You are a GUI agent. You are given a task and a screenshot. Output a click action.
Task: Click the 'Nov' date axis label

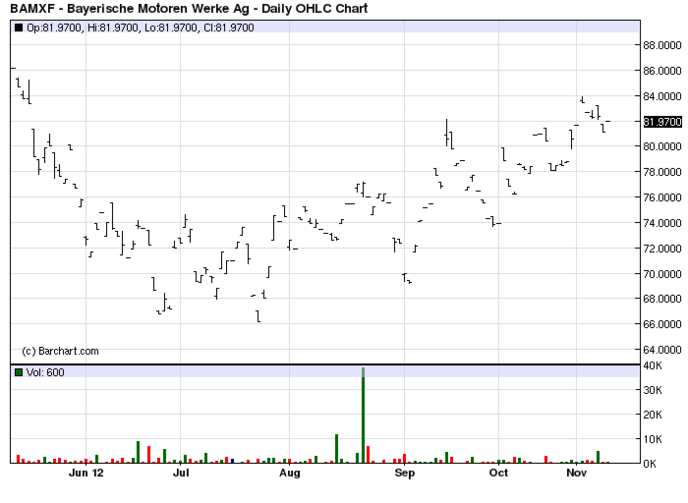pyautogui.click(x=577, y=473)
